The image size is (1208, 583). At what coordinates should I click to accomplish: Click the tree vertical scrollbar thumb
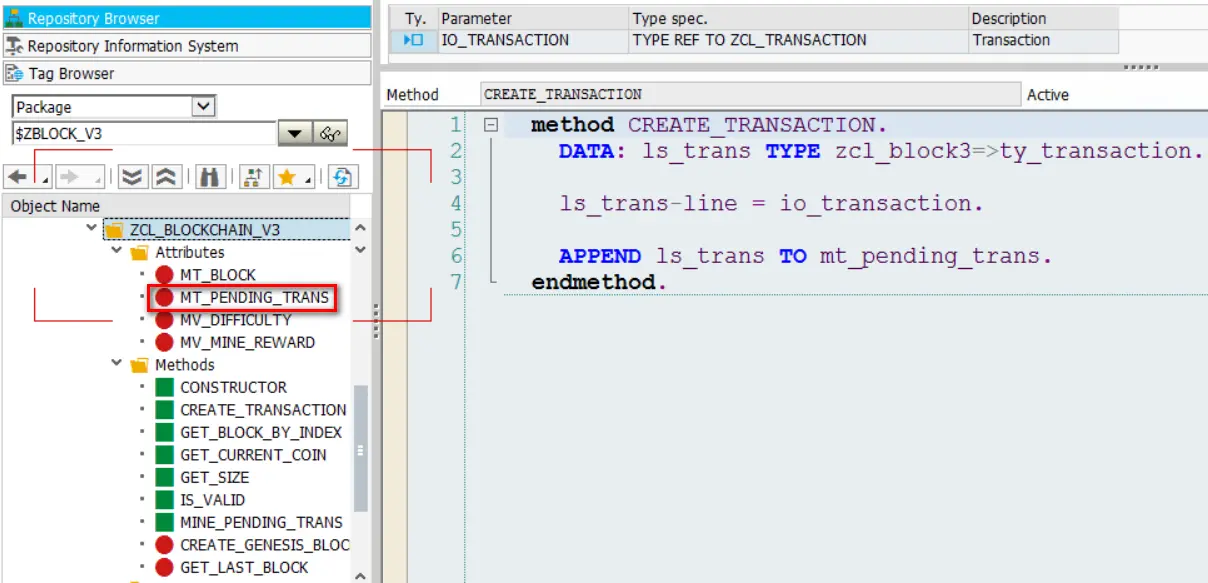(361, 450)
